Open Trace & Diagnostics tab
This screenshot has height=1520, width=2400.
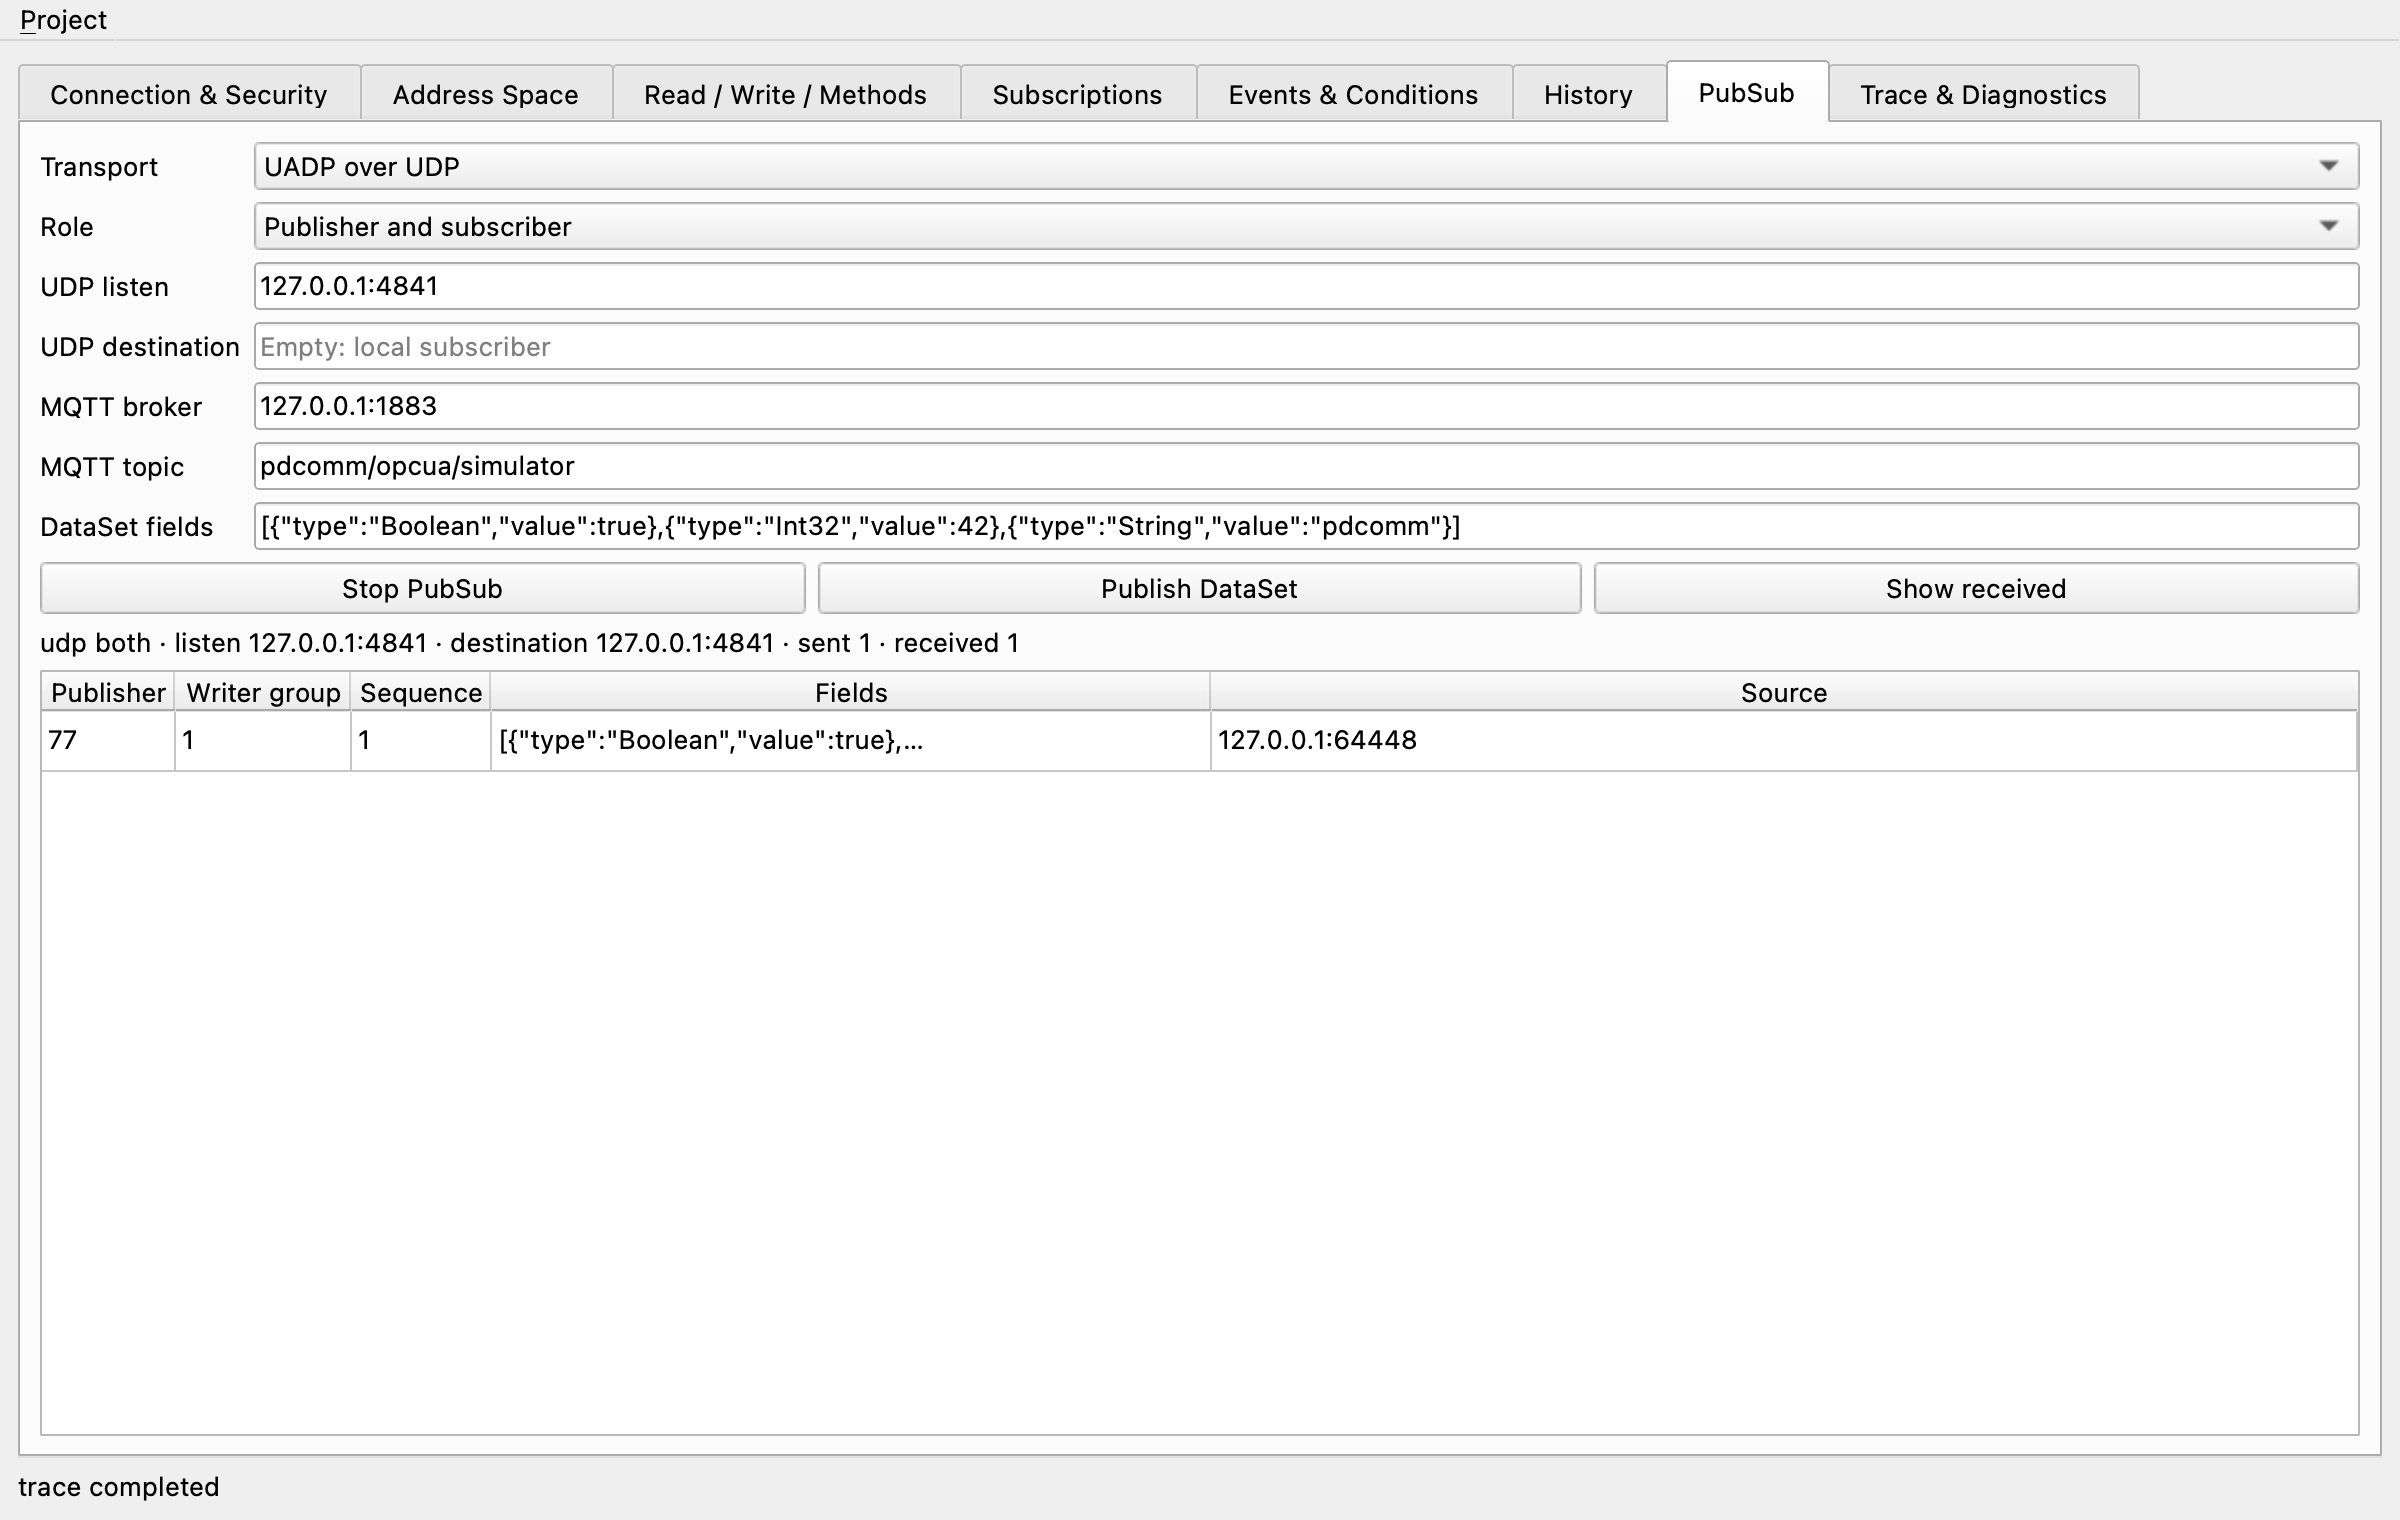[x=1984, y=94]
